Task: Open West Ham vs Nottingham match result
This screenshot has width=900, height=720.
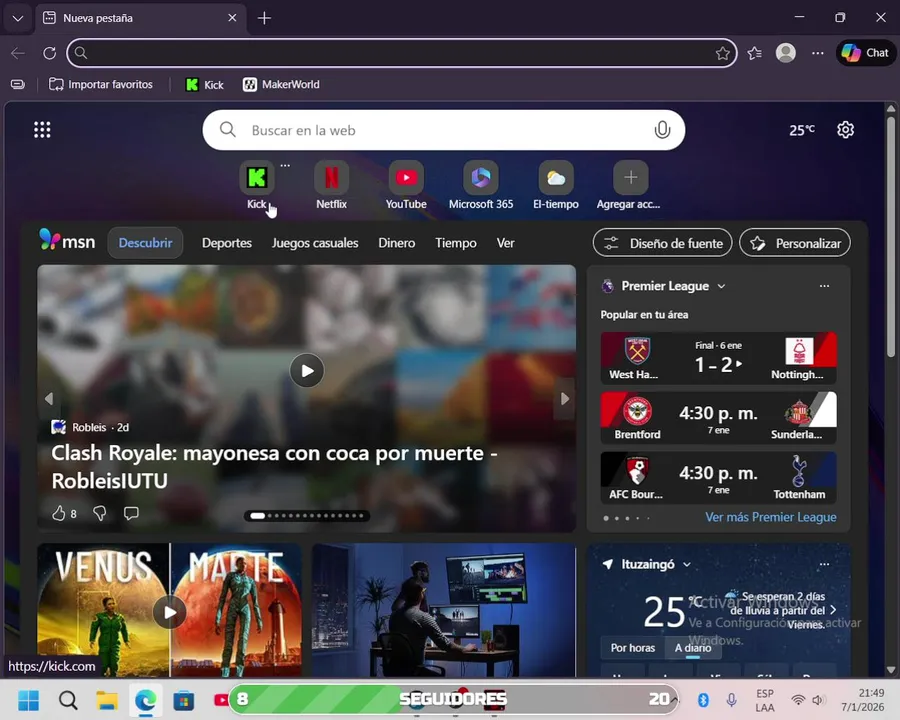Action: pos(718,358)
